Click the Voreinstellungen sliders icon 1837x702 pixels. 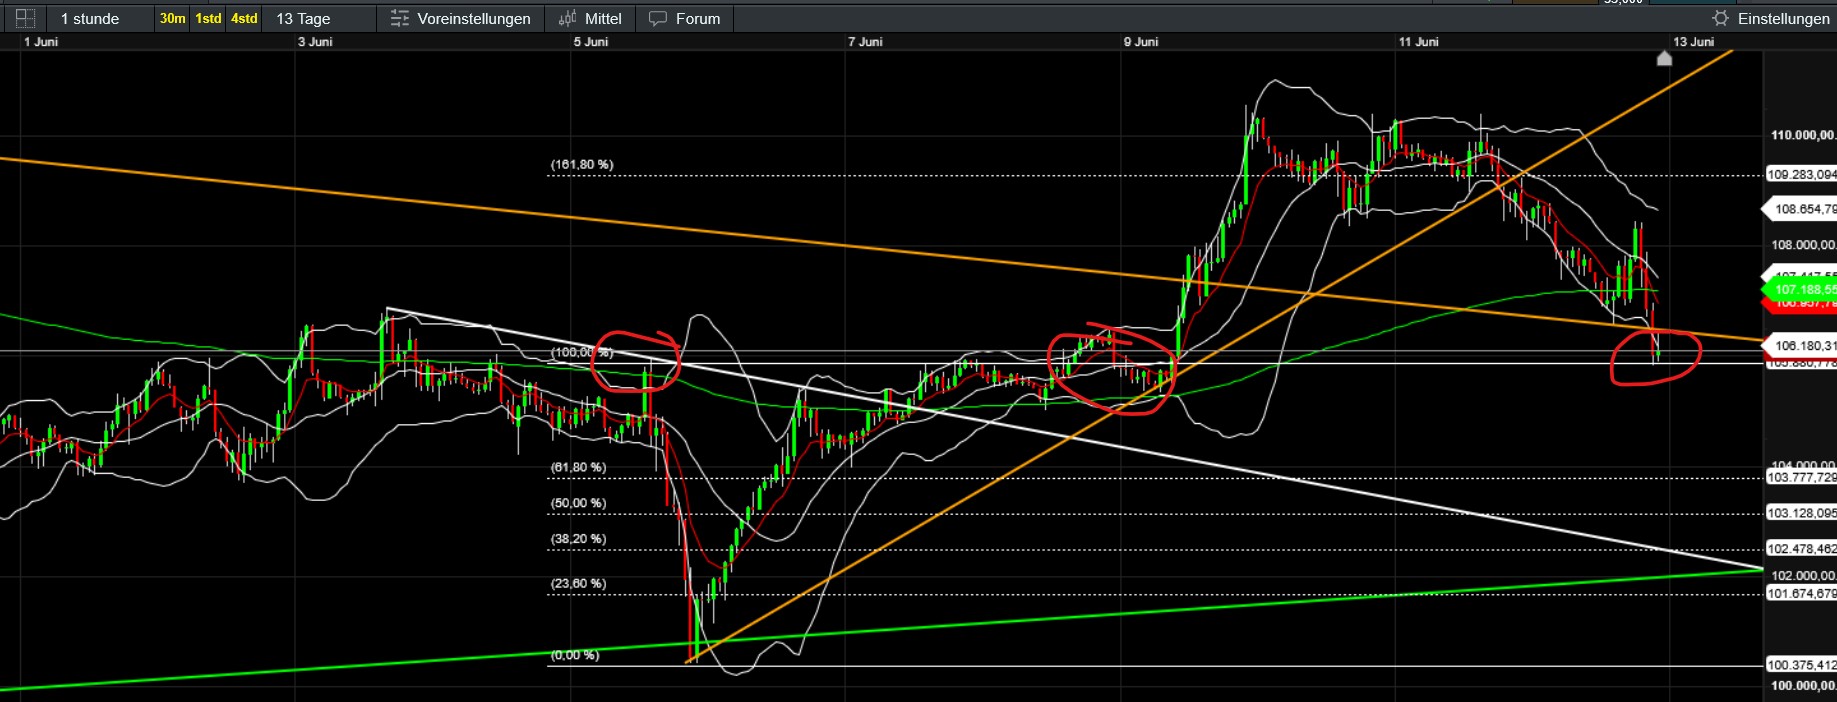(x=400, y=18)
